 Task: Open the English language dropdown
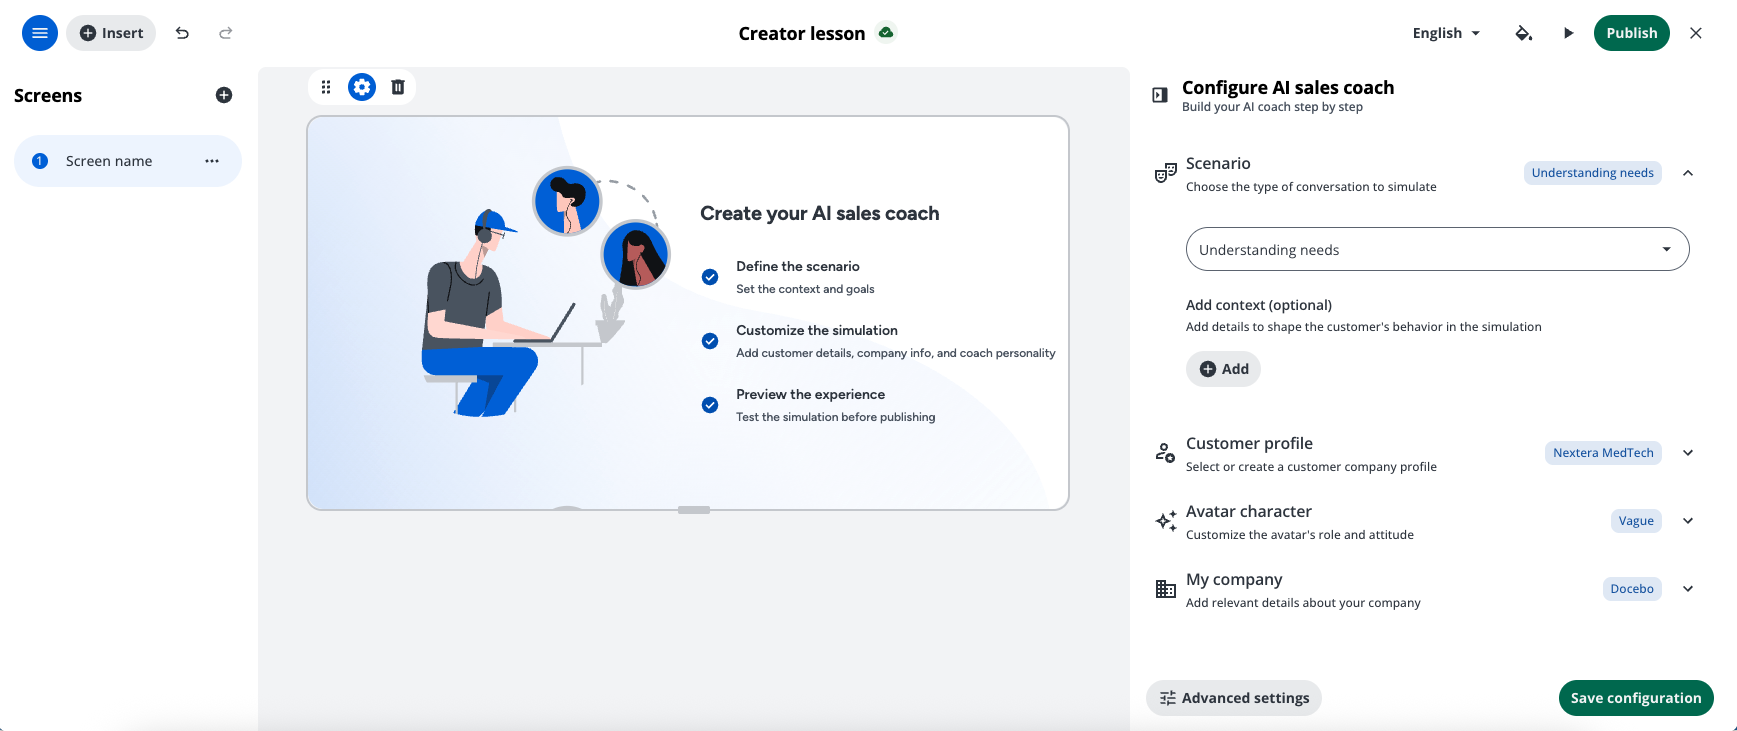click(1446, 33)
